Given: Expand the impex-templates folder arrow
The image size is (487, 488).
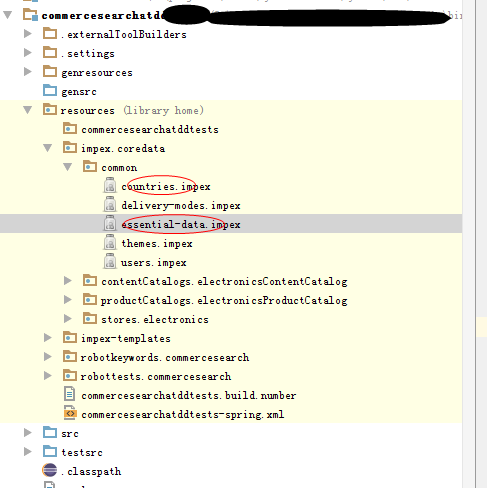Looking at the screenshot, I should 48,338.
